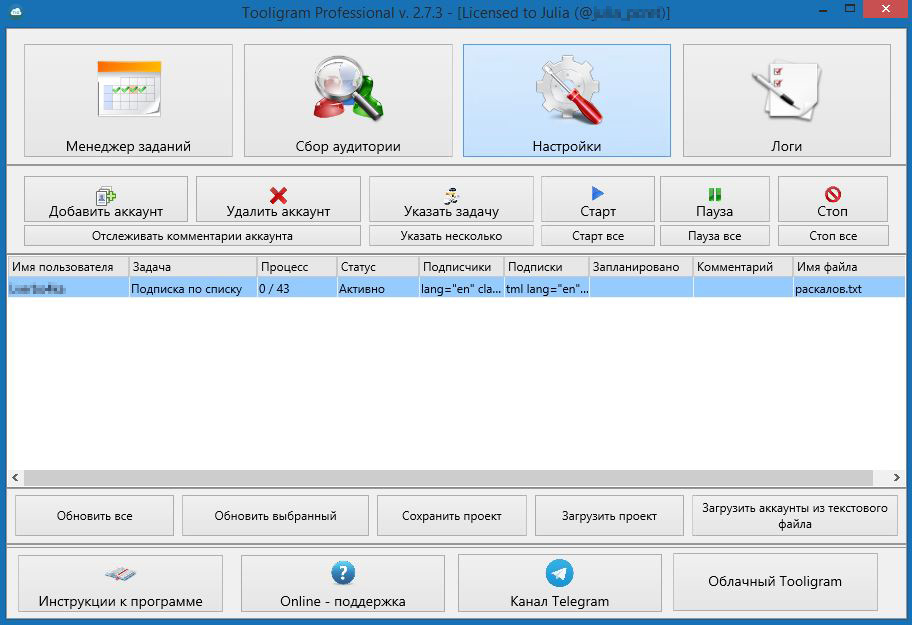Sort by the Статус column header
Viewport: 912px width, 625px height.
point(378,267)
